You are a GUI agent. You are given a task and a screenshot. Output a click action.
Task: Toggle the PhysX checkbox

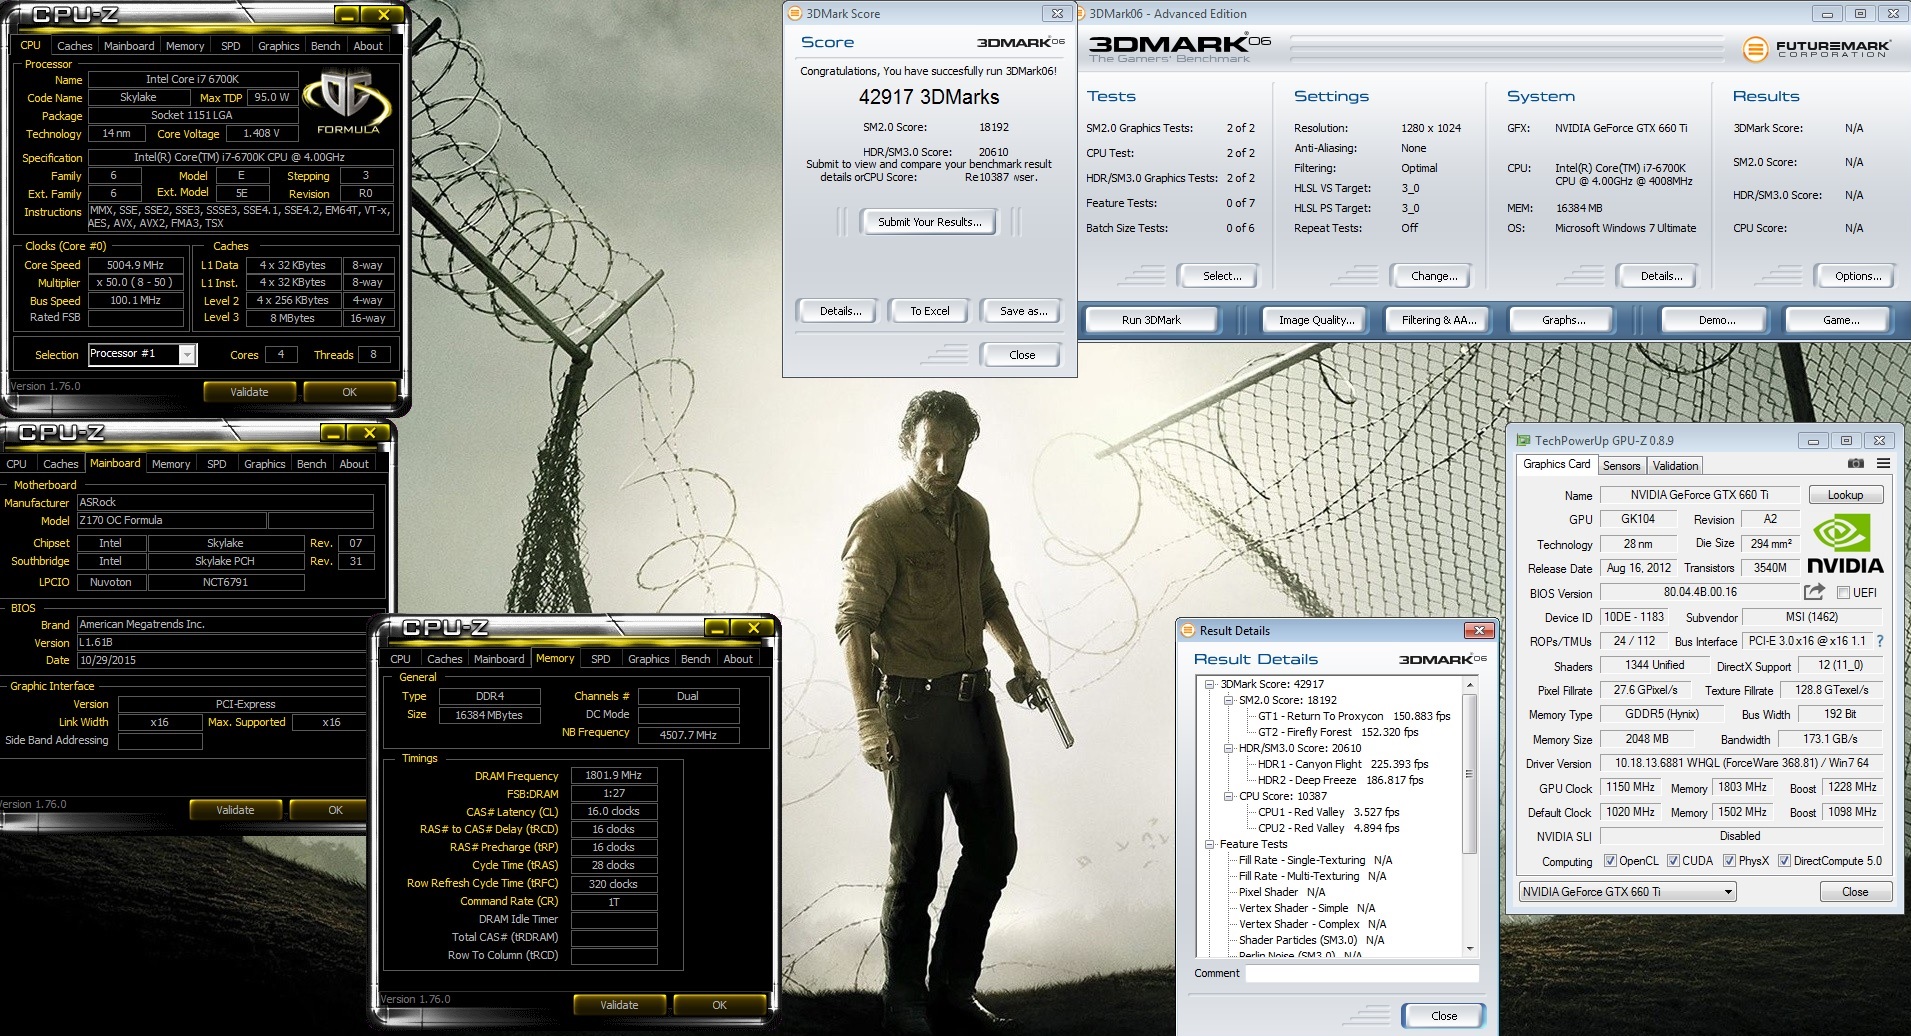point(1729,861)
